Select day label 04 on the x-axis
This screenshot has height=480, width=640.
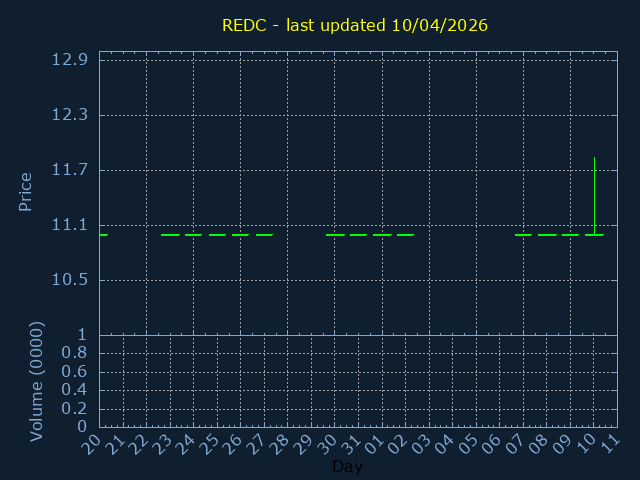pos(445,444)
